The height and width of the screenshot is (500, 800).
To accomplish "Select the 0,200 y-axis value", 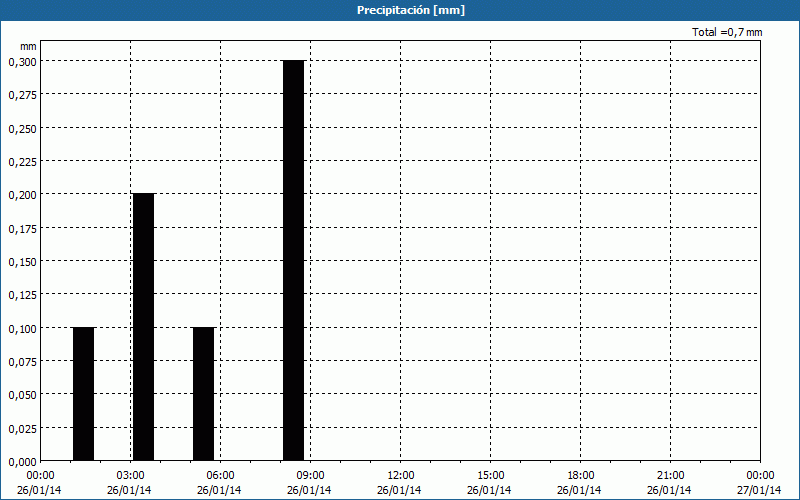I will coord(22,195).
